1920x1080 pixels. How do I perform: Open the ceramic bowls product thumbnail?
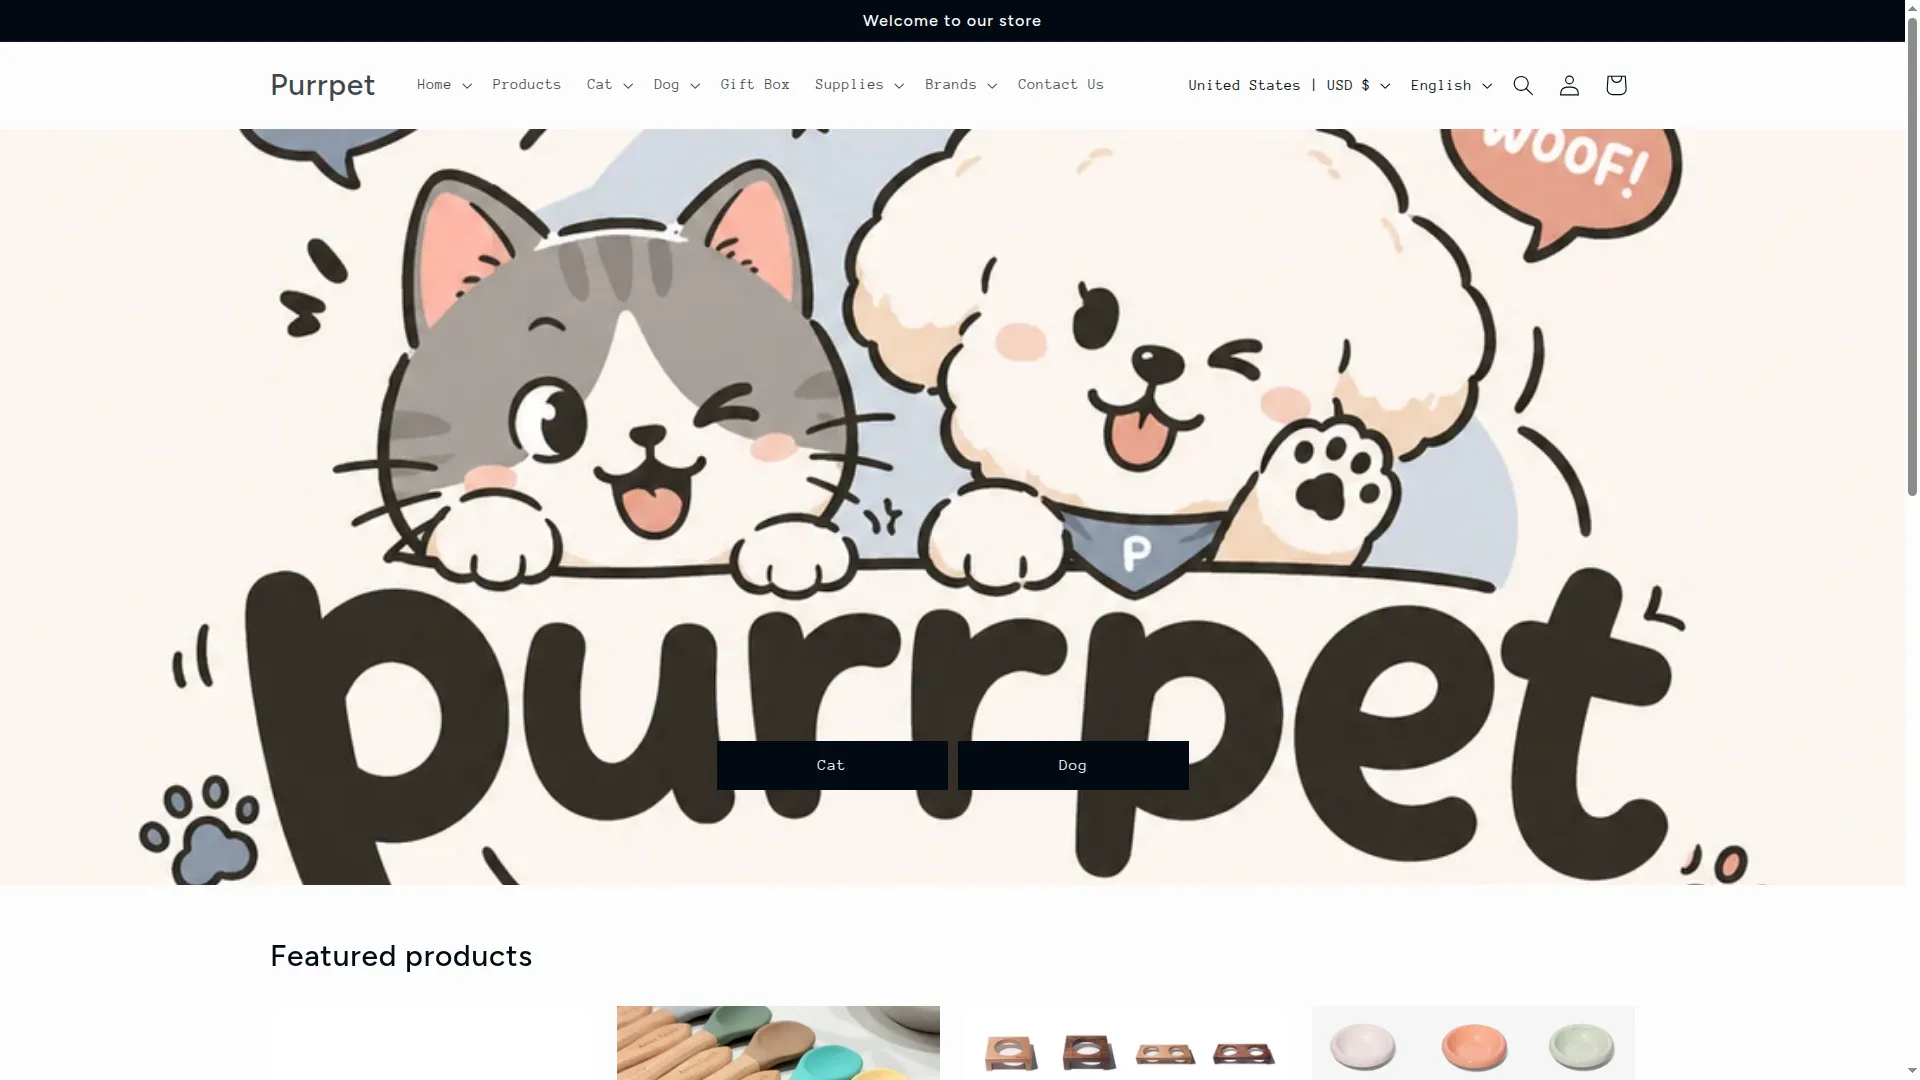tap(1473, 1043)
